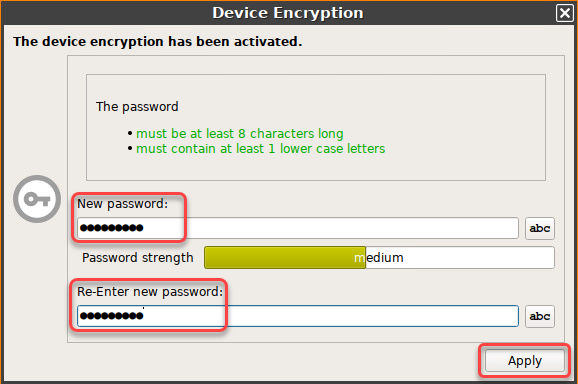Click the masked dots in New password field
Image resolution: width=578 pixels, height=384 pixels.
click(x=112, y=228)
